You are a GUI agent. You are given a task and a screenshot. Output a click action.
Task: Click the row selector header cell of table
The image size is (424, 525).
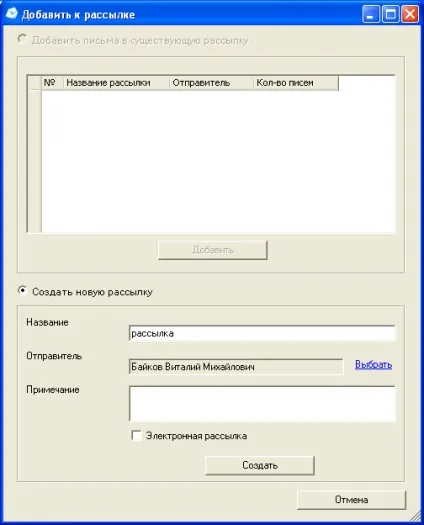click(34, 83)
